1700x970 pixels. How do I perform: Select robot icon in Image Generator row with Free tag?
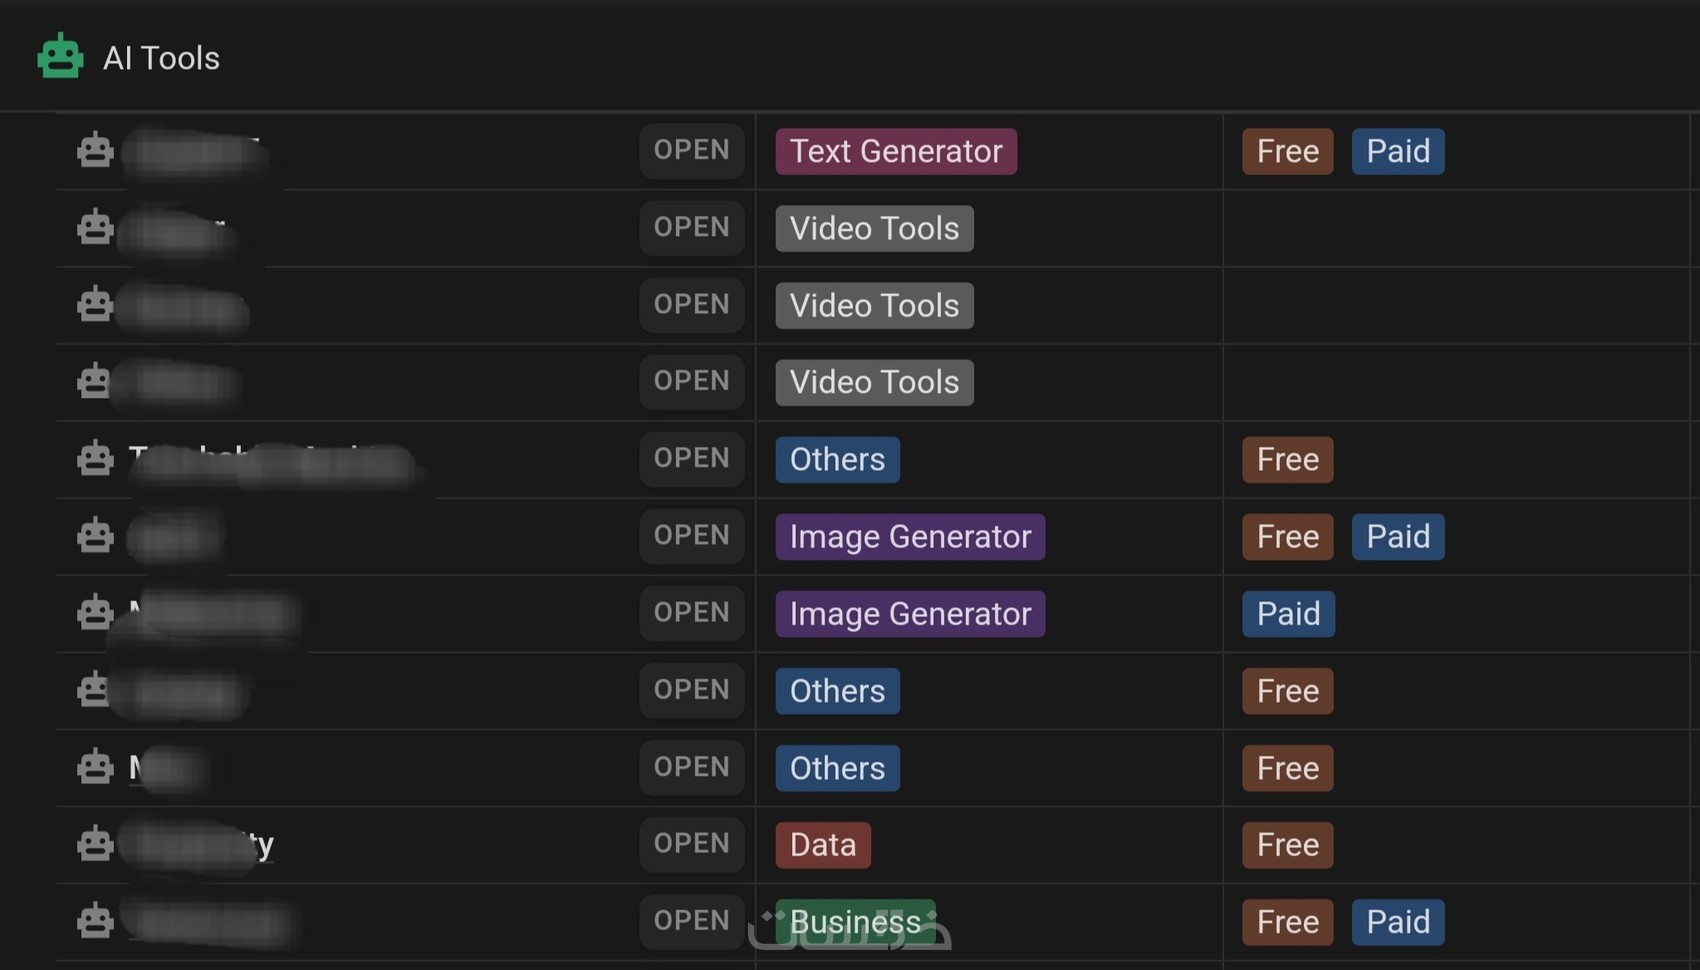[95, 535]
